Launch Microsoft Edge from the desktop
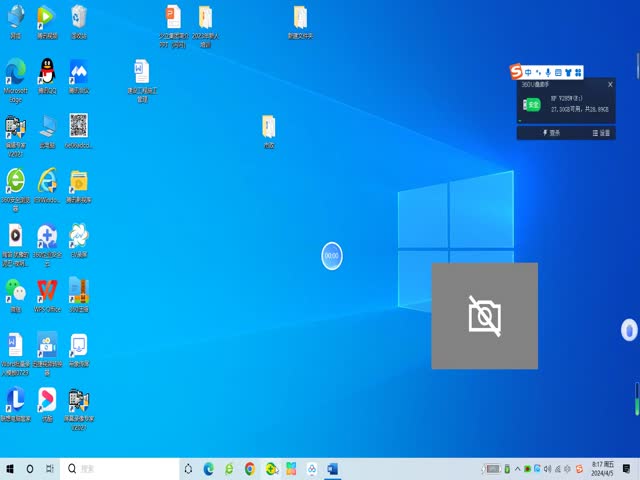 pos(15,73)
